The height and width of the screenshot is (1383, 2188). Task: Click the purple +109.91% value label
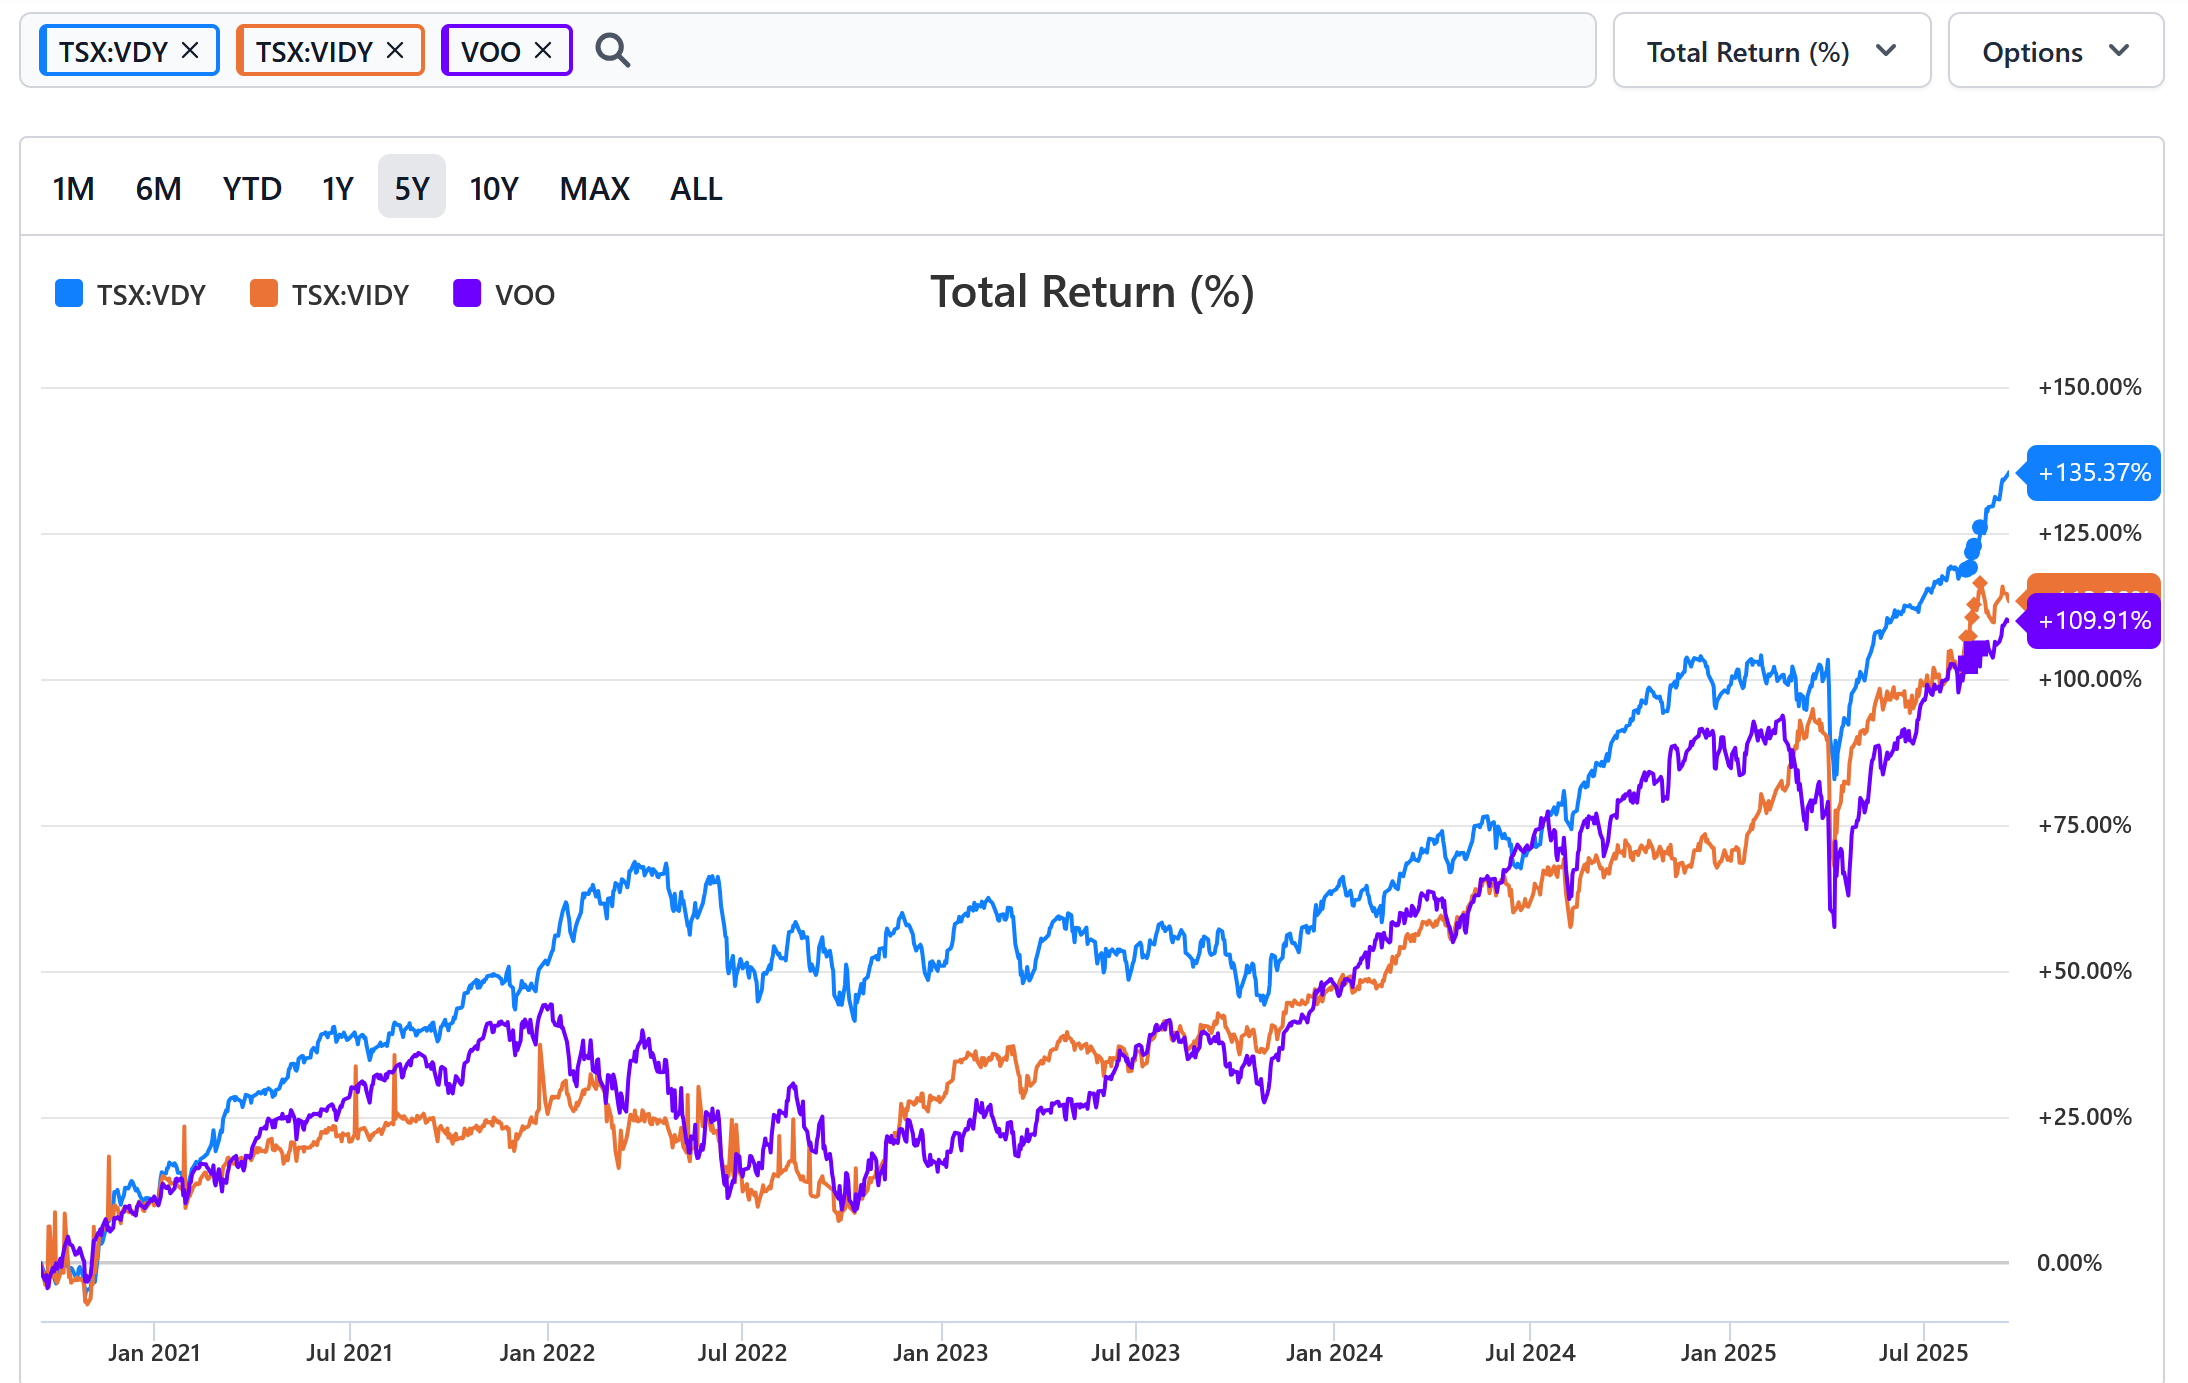pyautogui.click(x=2094, y=621)
